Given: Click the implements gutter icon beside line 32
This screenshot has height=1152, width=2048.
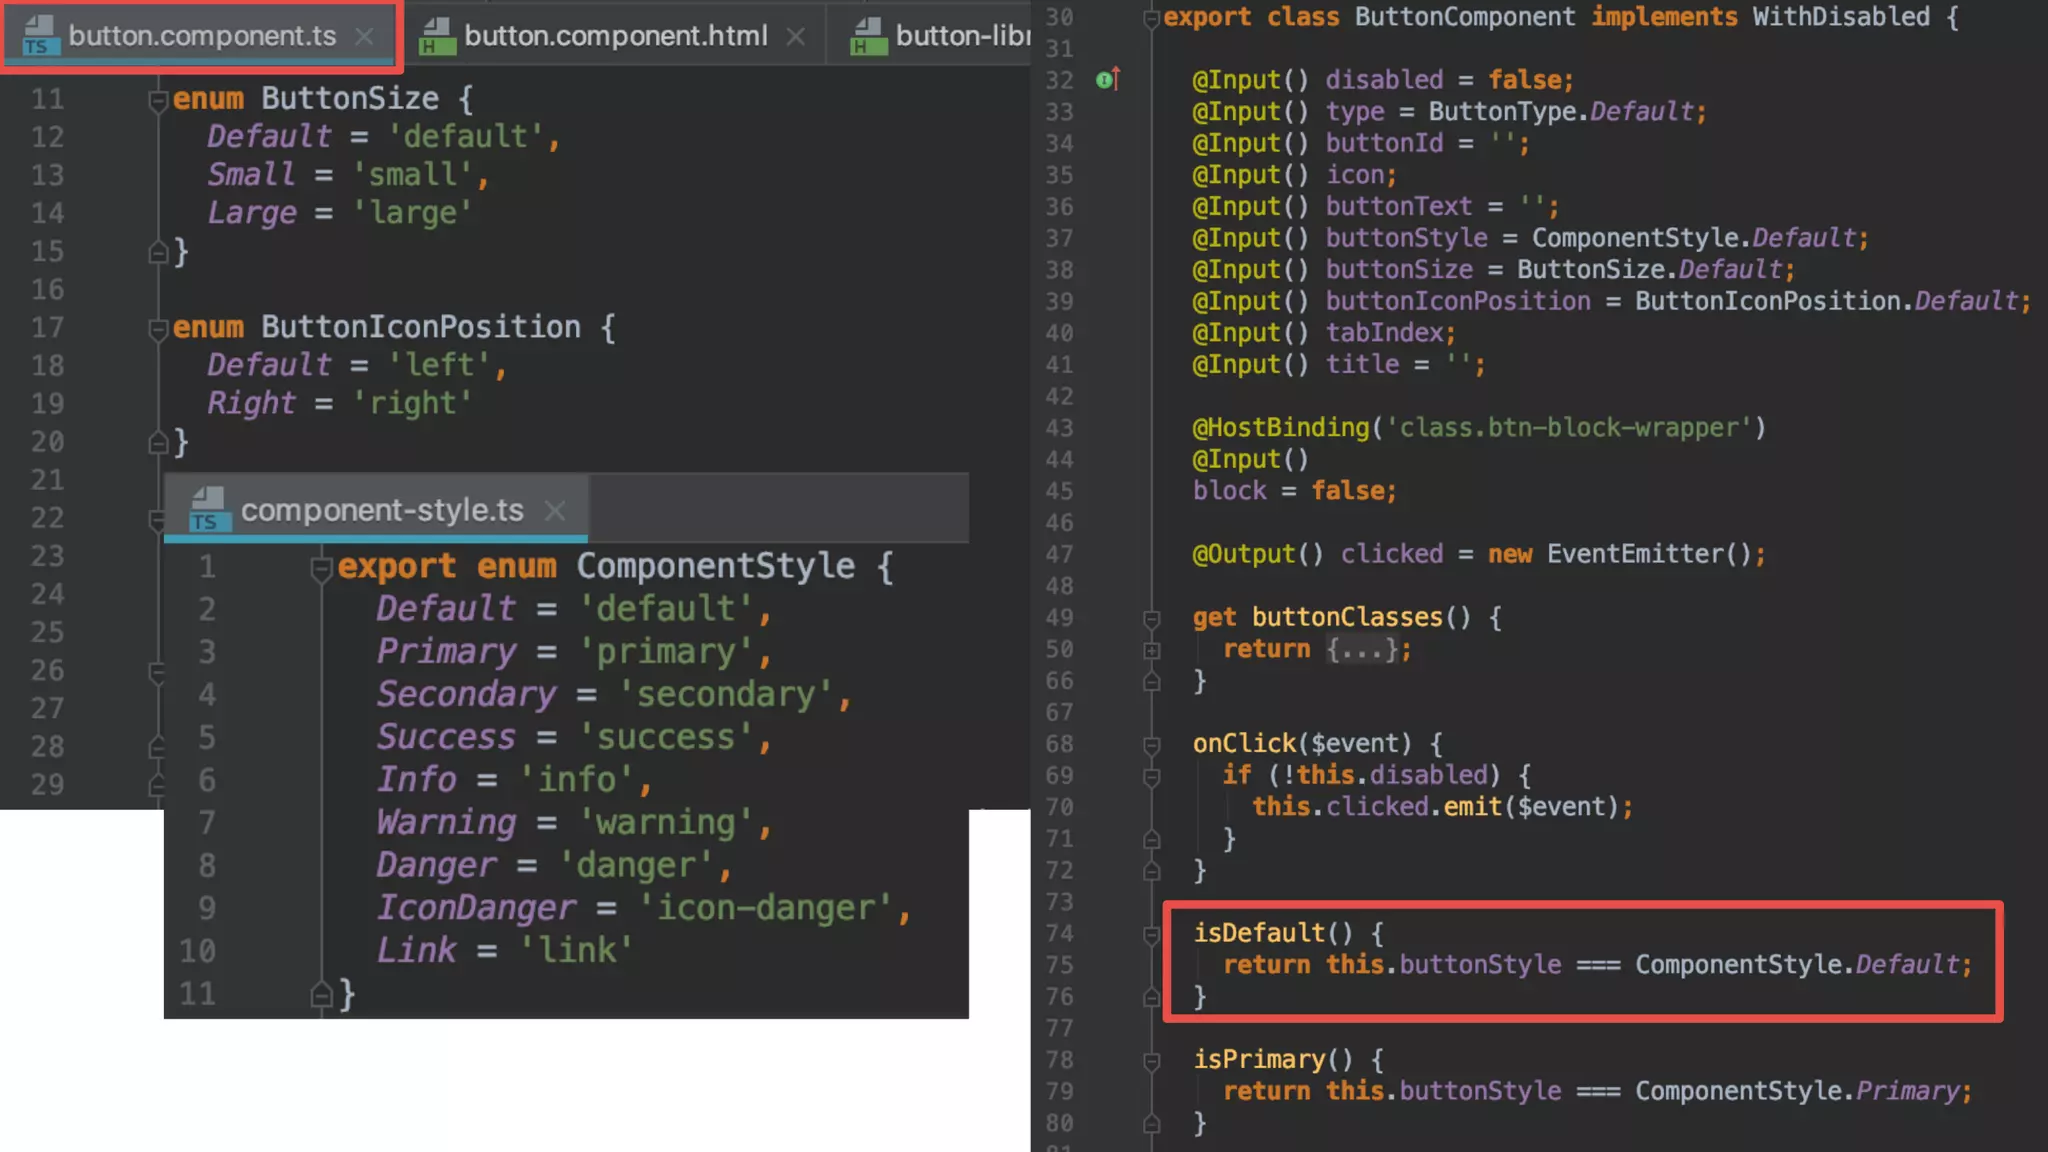Looking at the screenshot, I should point(1107,79).
